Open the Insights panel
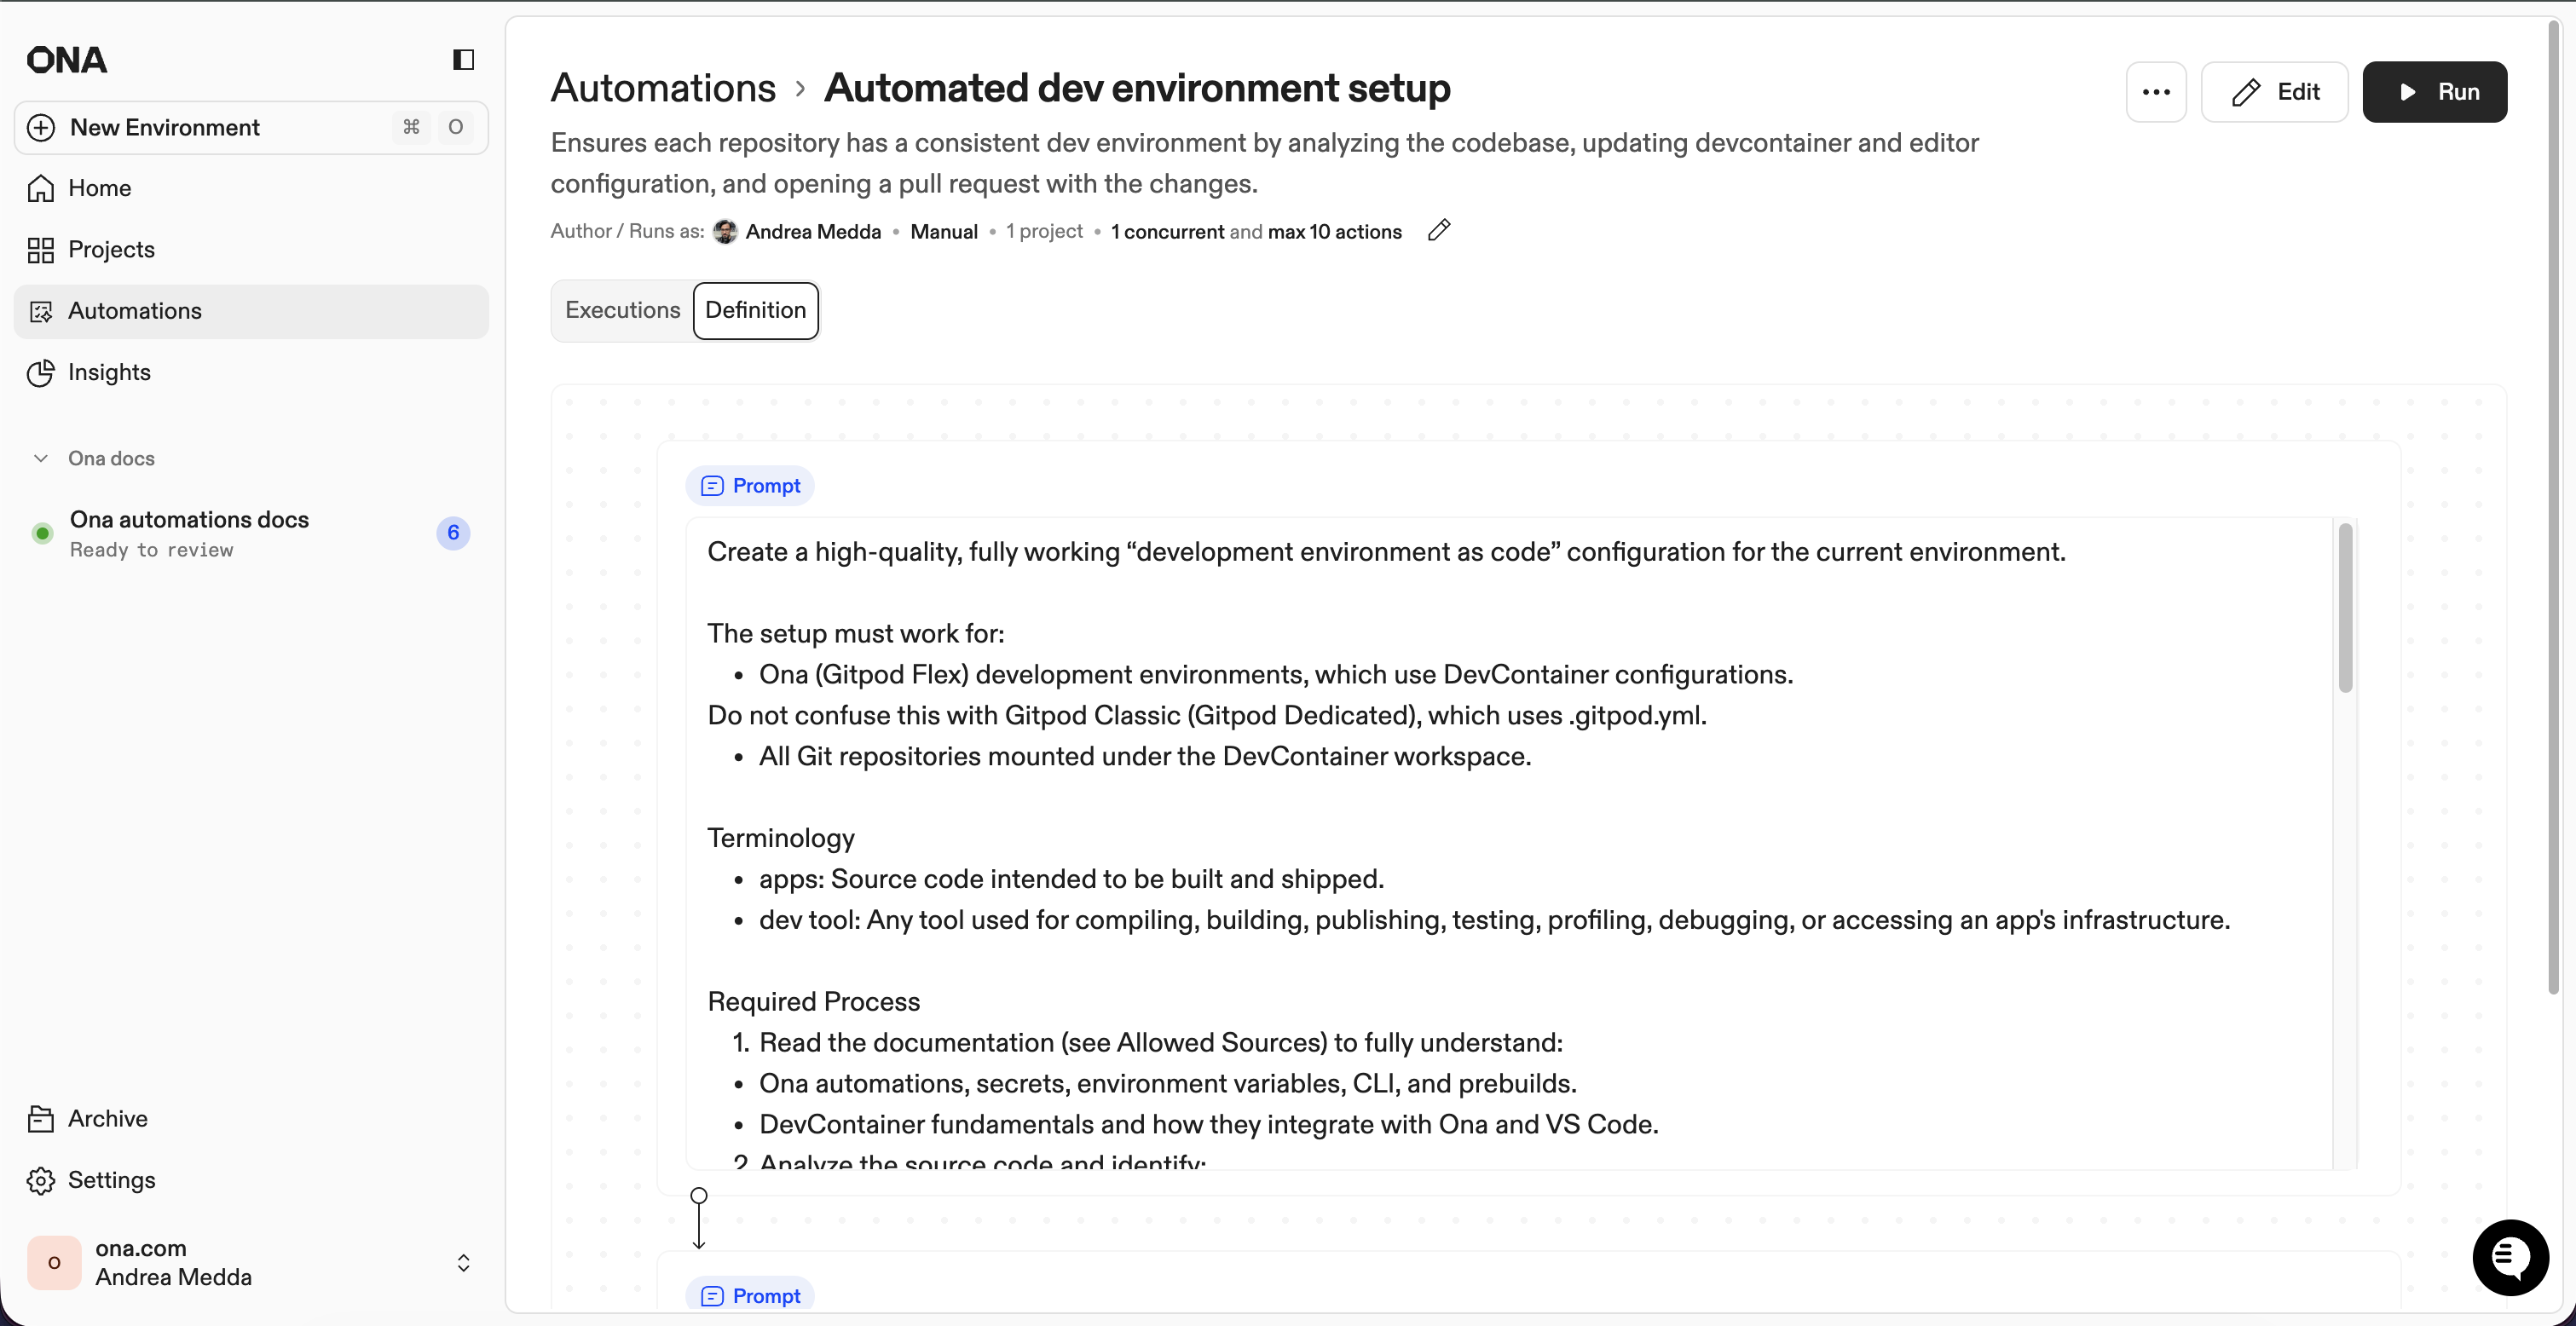This screenshot has height=1326, width=2576. [x=108, y=372]
